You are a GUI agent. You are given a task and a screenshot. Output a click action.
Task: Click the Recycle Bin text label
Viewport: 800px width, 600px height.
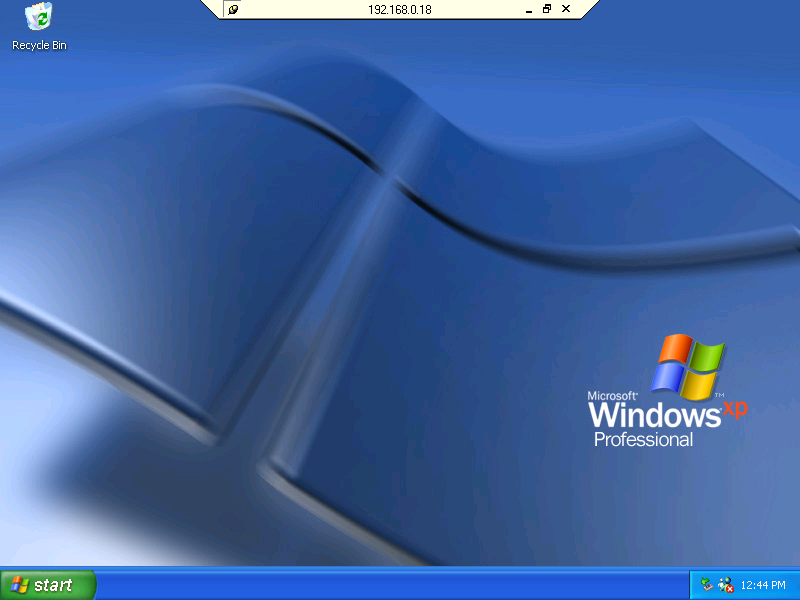(39, 45)
